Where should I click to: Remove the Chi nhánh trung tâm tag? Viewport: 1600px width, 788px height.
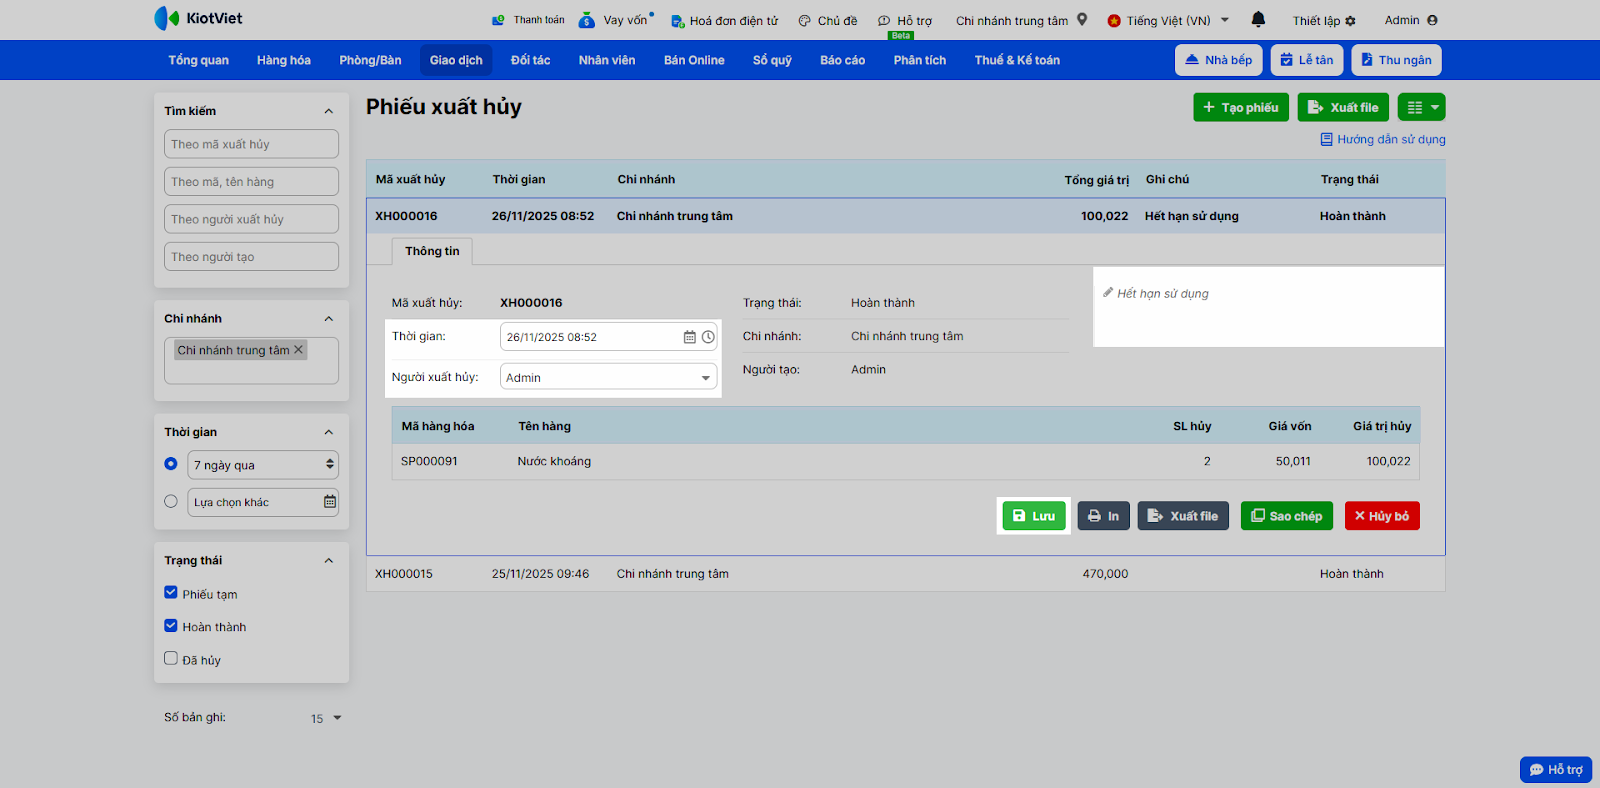[x=298, y=350]
